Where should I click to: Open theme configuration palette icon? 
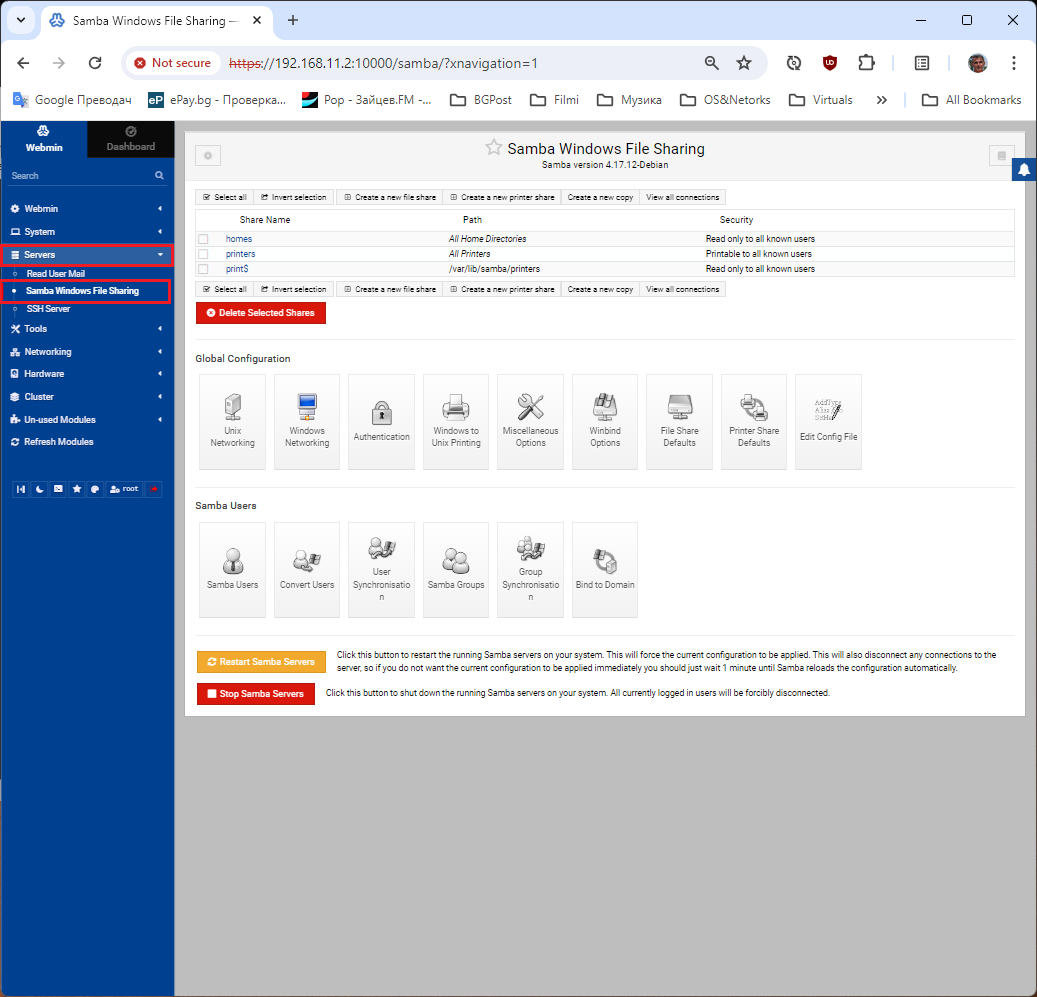pos(95,489)
